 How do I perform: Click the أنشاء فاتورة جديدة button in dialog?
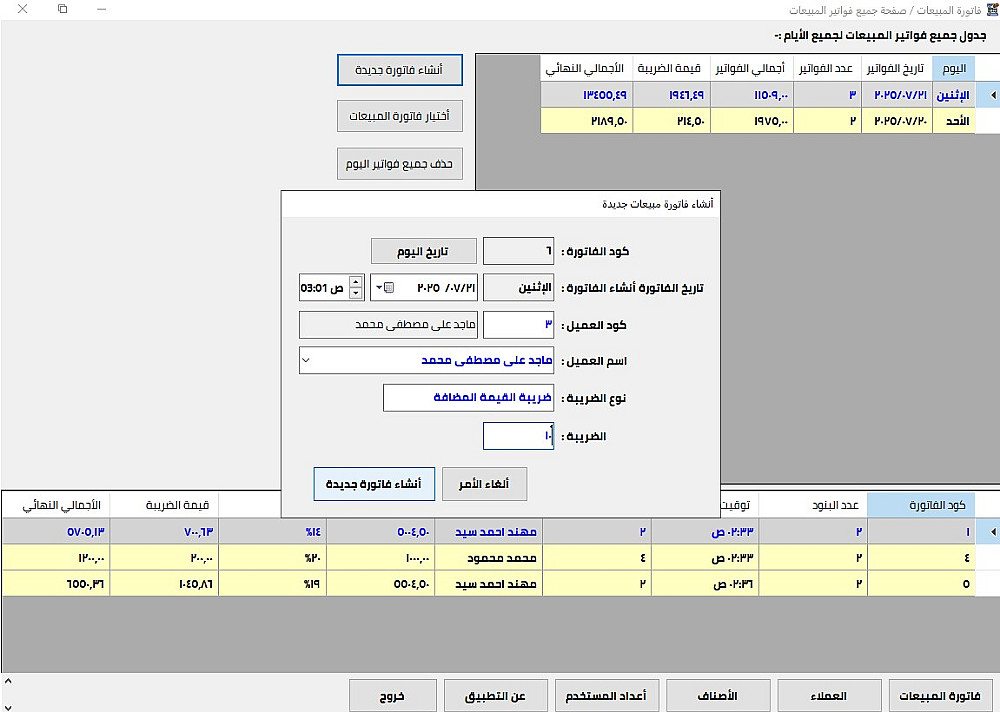pos(374,484)
